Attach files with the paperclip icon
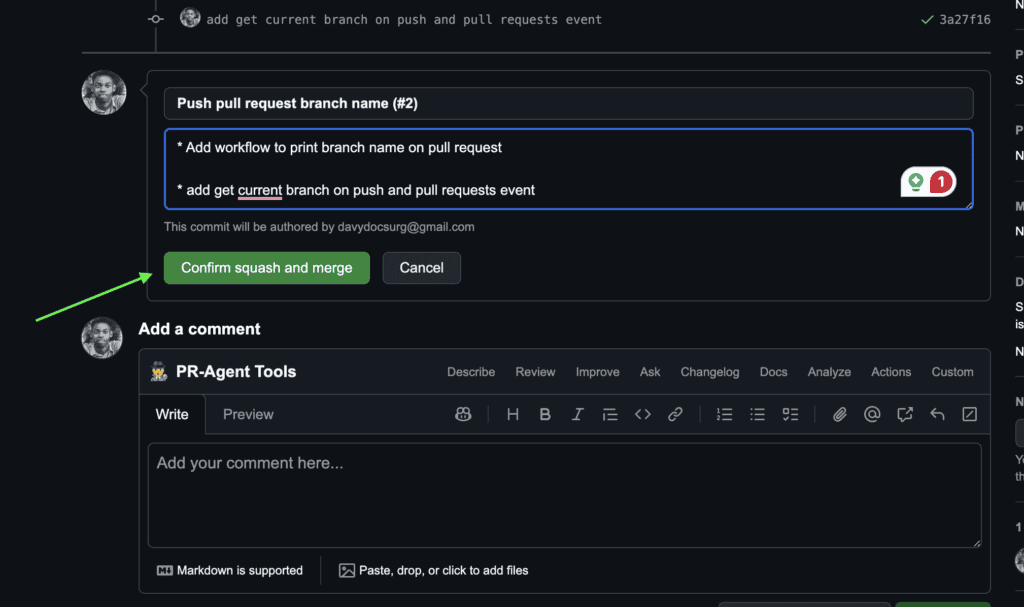This screenshot has width=1024, height=607. coord(839,414)
